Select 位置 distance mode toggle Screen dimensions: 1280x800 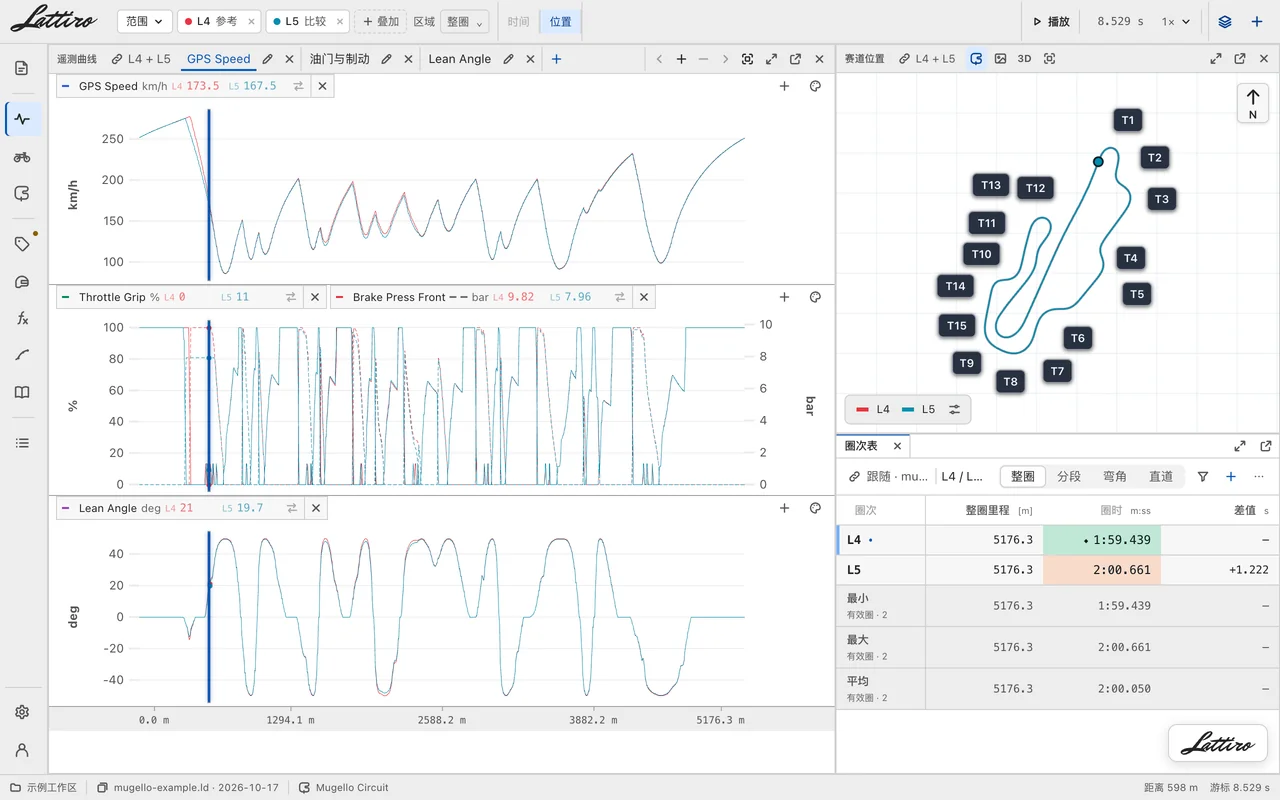click(x=560, y=21)
